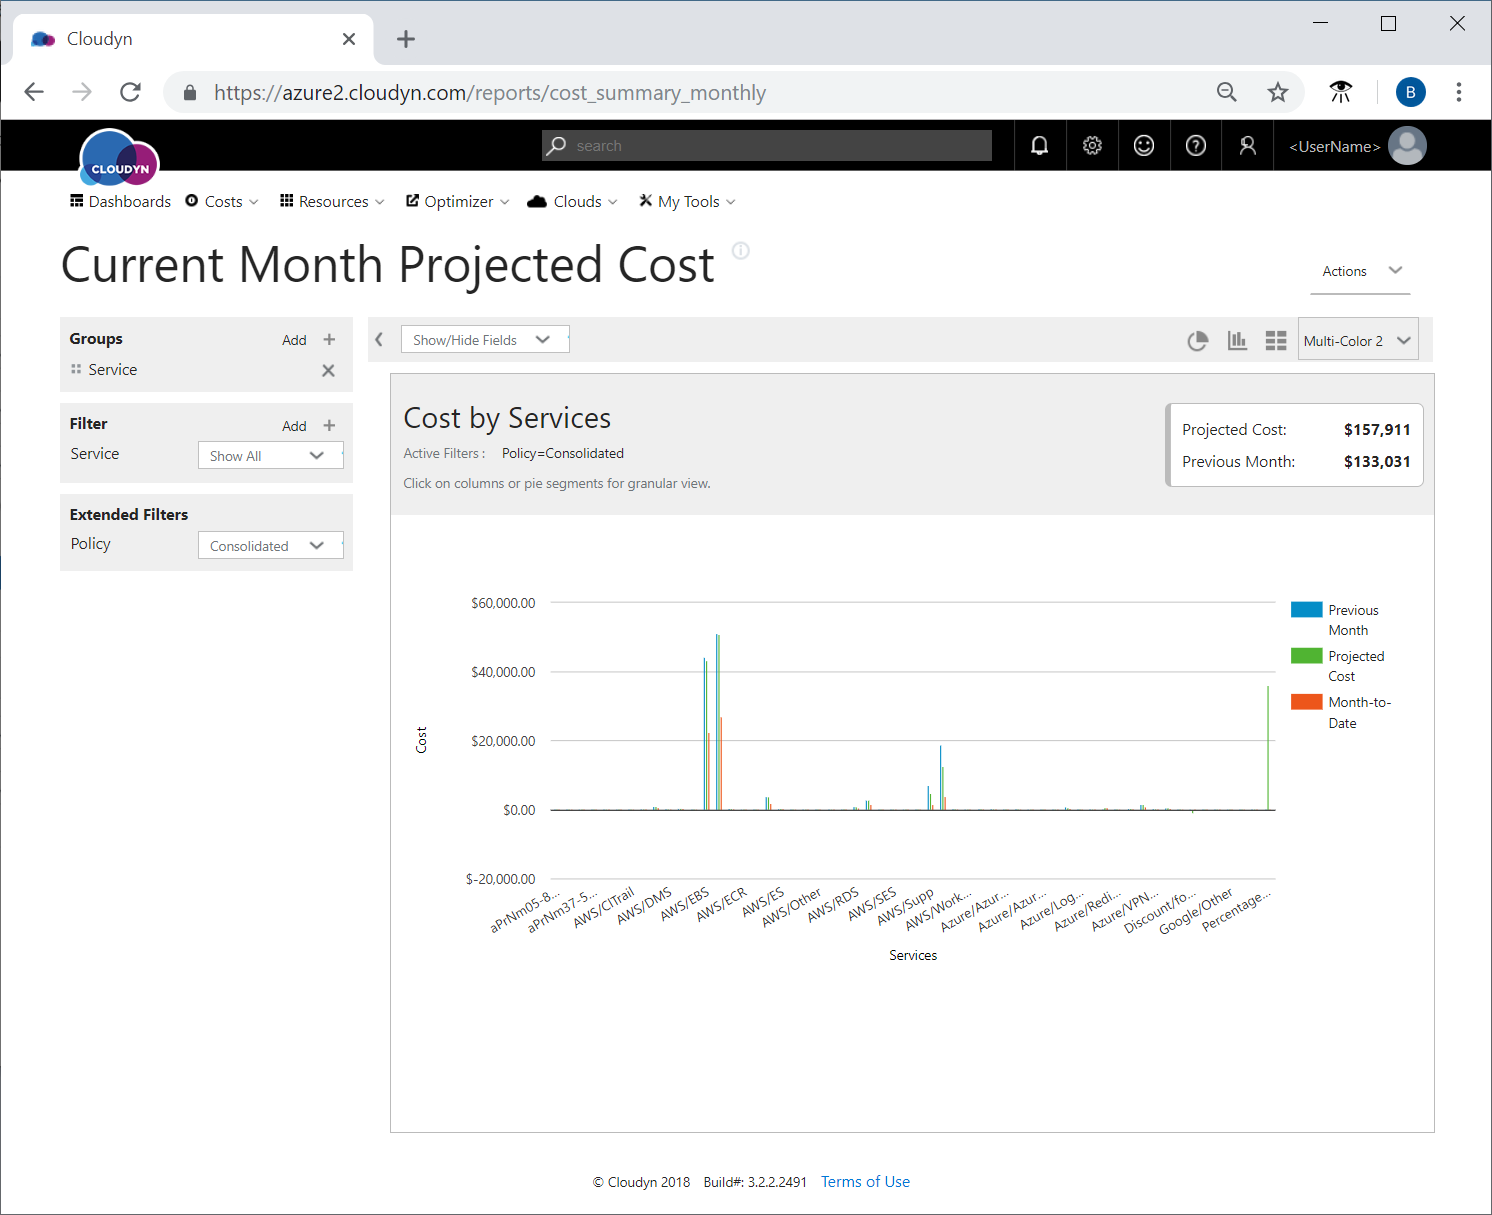Click the Add link in Filter
This screenshot has width=1492, height=1215.
pyautogui.click(x=294, y=425)
